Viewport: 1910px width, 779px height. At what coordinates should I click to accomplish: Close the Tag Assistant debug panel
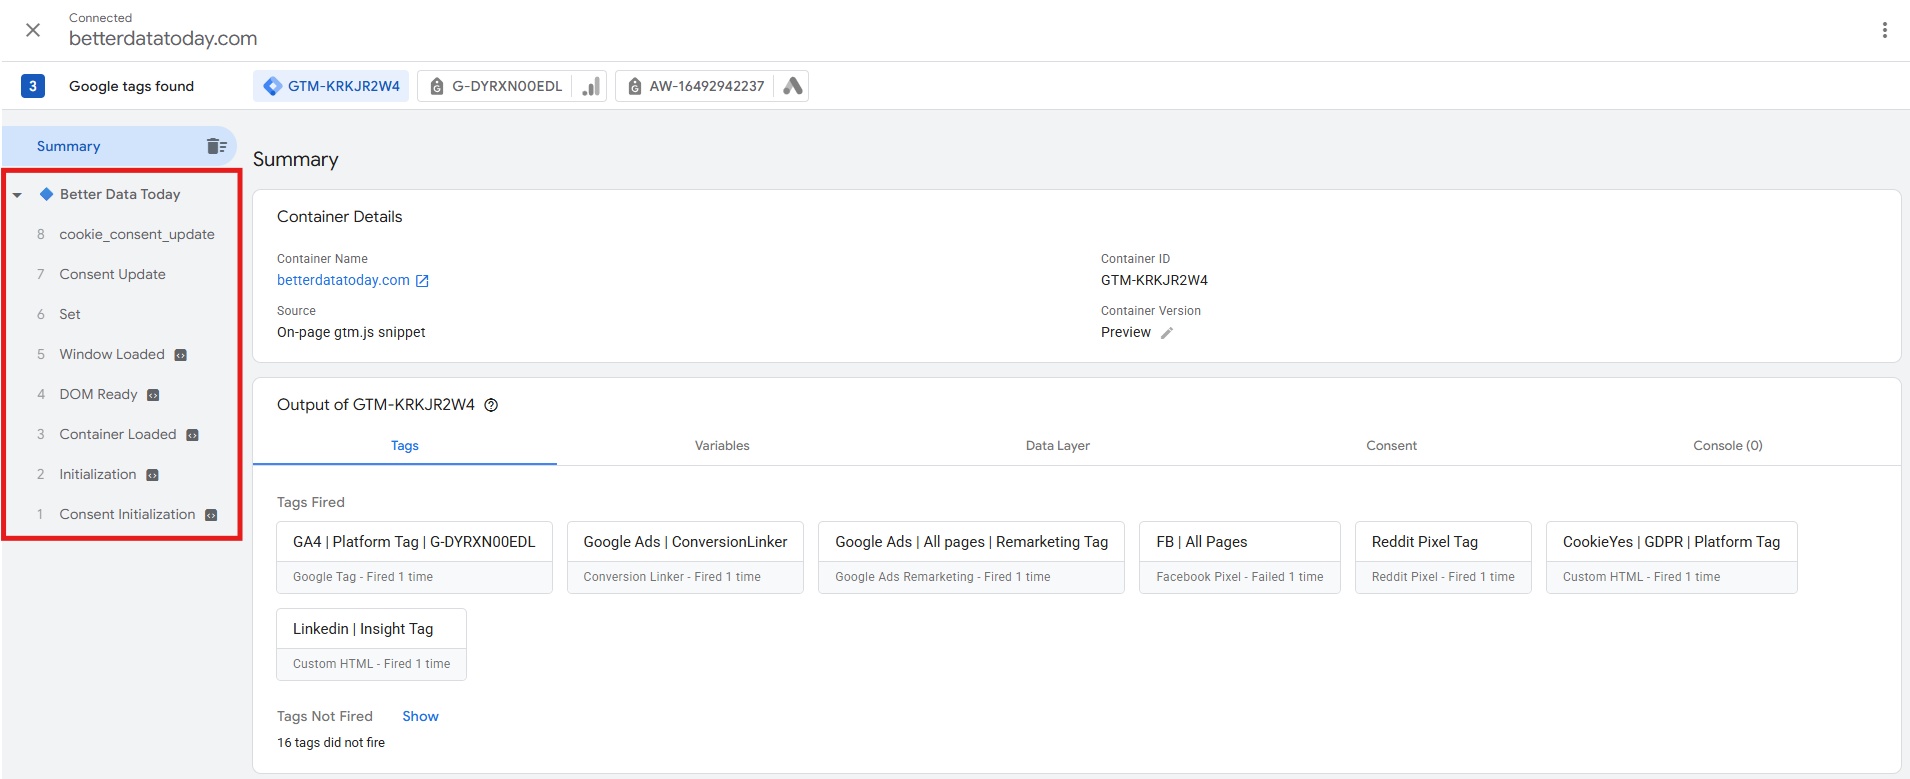tap(33, 30)
